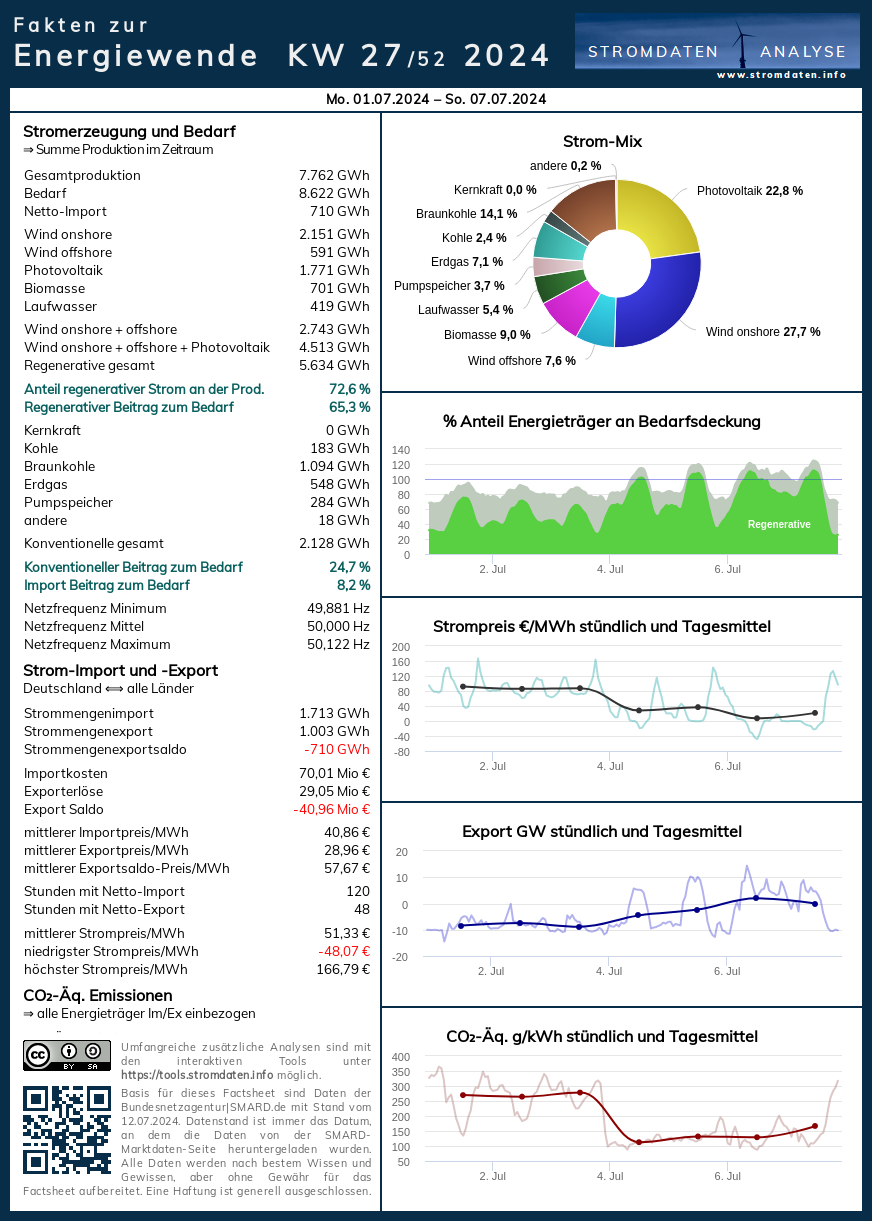Click the "4. Jul" label on Strompreis chart
This screenshot has width=872, height=1221.
610,766
